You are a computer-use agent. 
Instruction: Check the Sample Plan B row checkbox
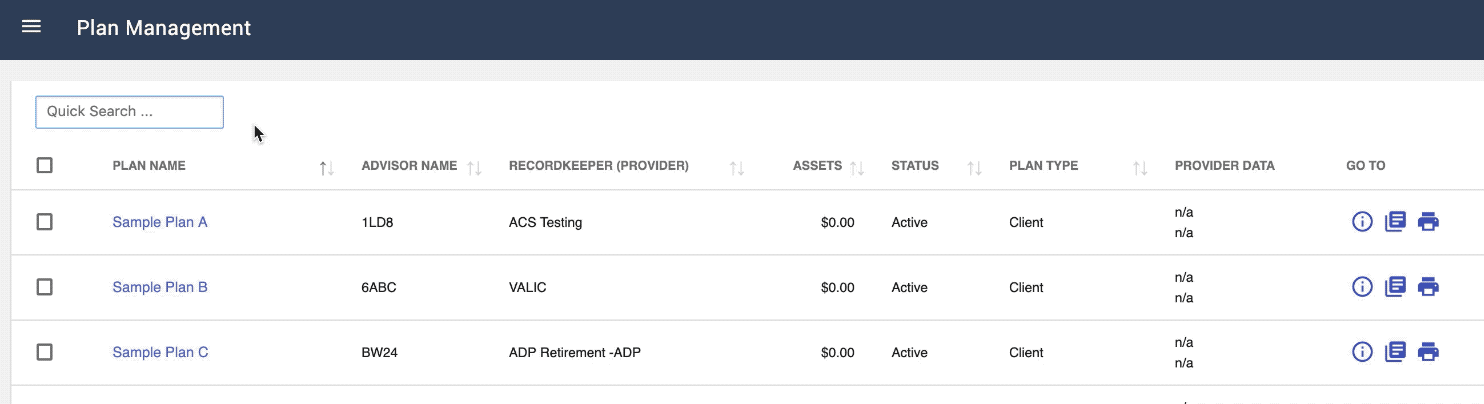pos(44,287)
